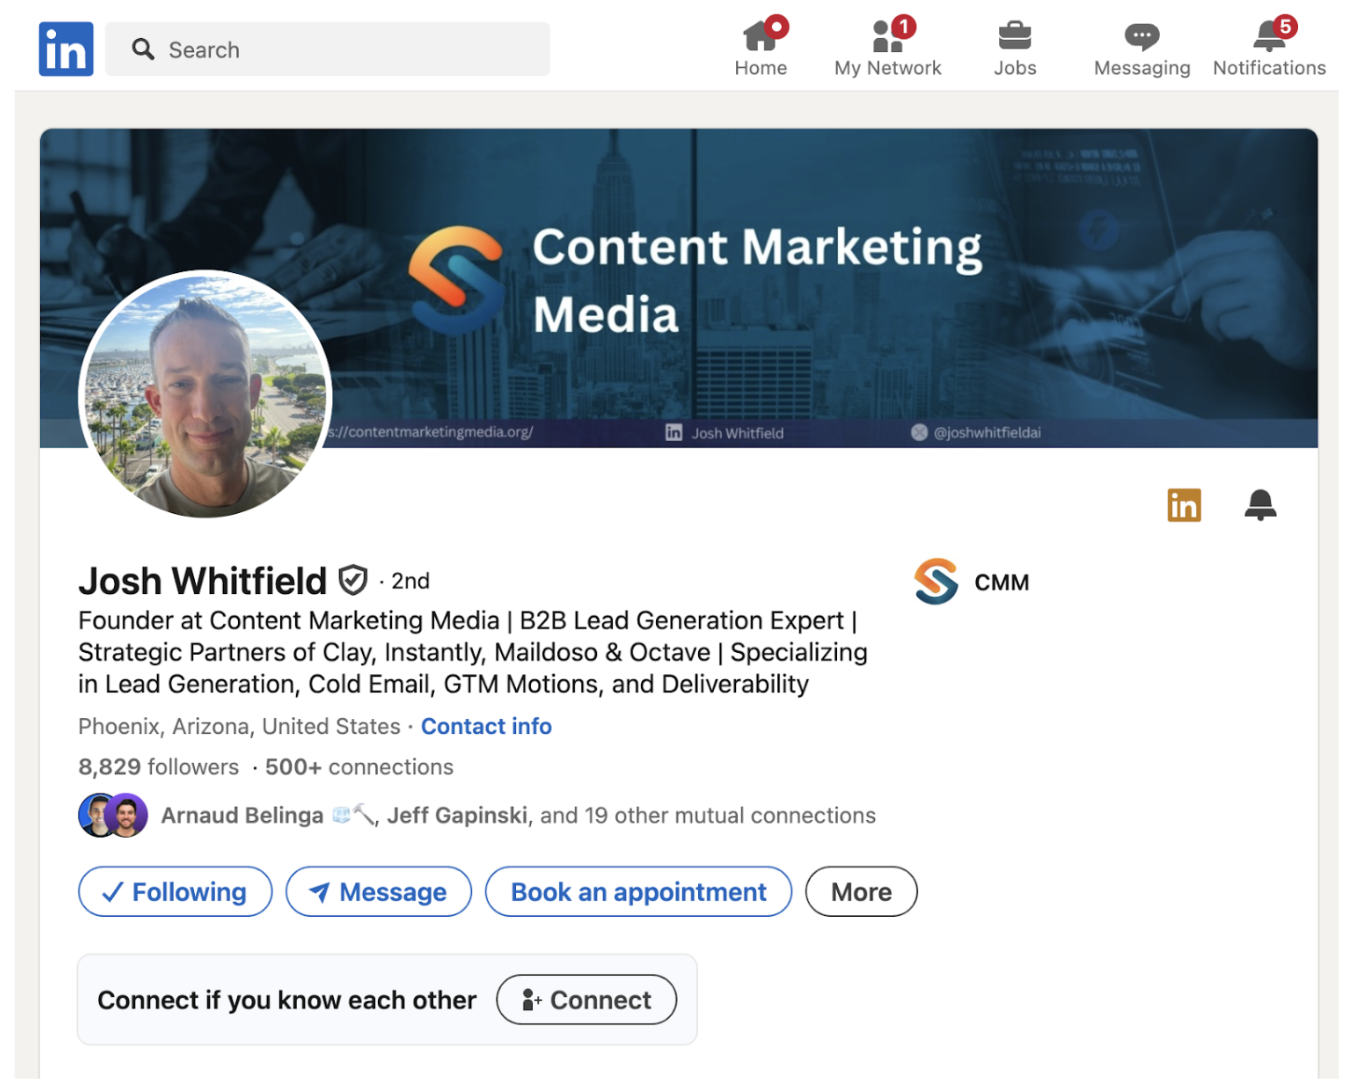Open the Contact info link
This screenshot has height=1090, width=1354.
coord(486,726)
